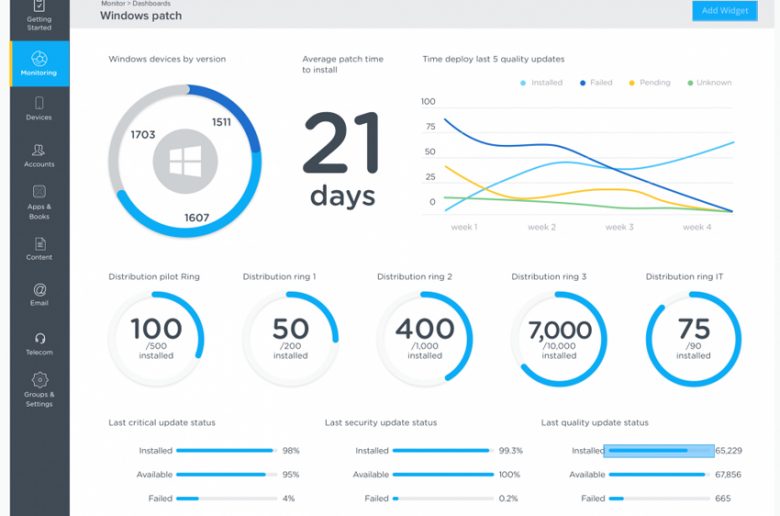Click the critical update Failed progress bar

(x=226, y=498)
